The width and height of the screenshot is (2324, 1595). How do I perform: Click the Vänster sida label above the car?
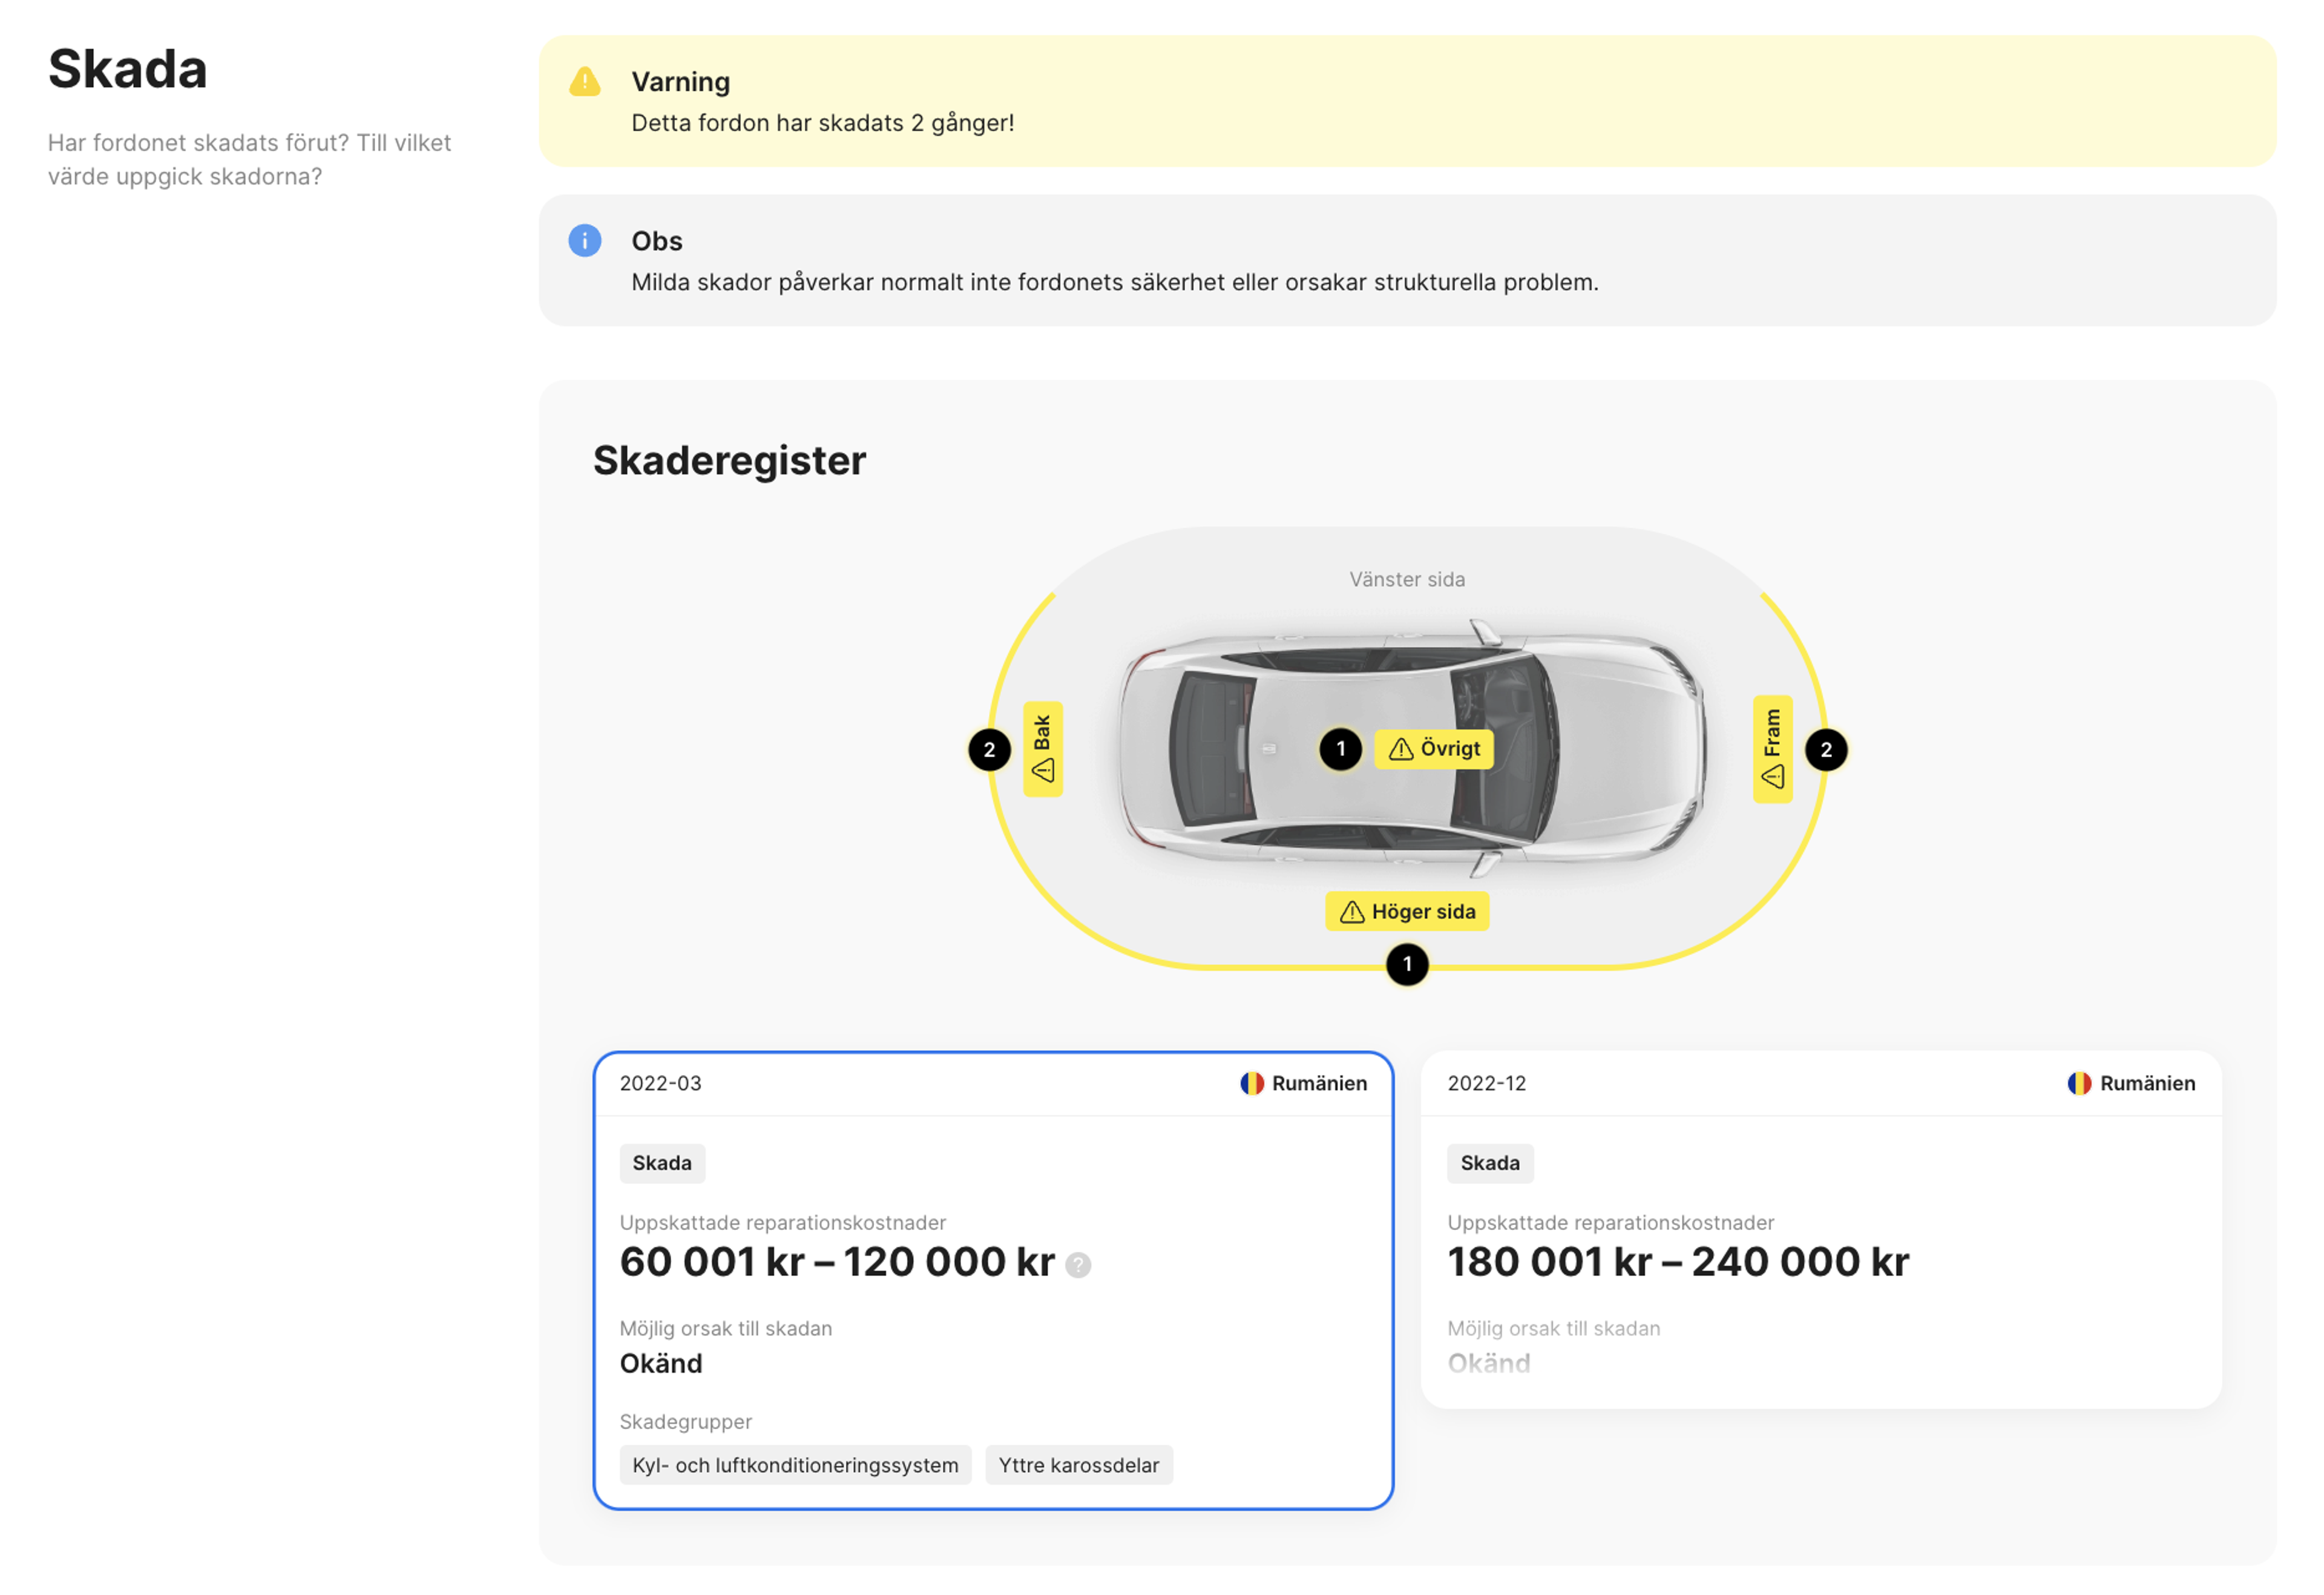(1407, 580)
